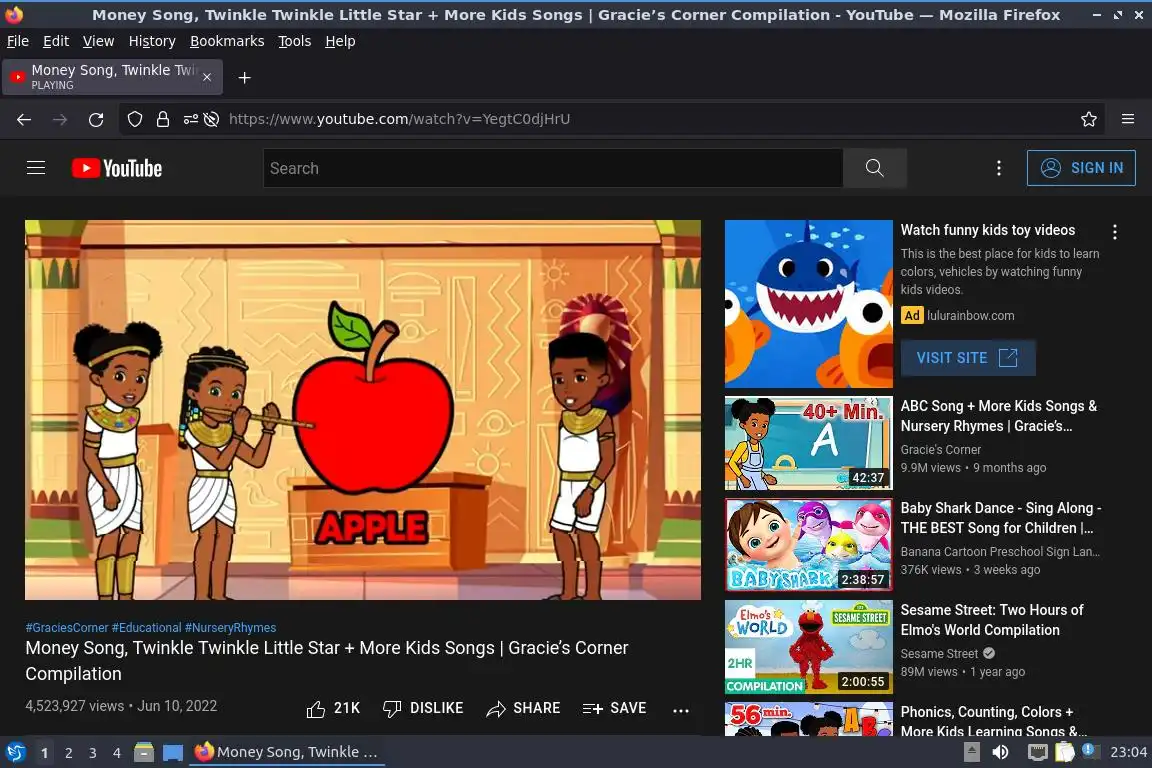Screen dimensions: 1152x768
Task: Open the ad options three-dot menu
Action: (x=1115, y=232)
